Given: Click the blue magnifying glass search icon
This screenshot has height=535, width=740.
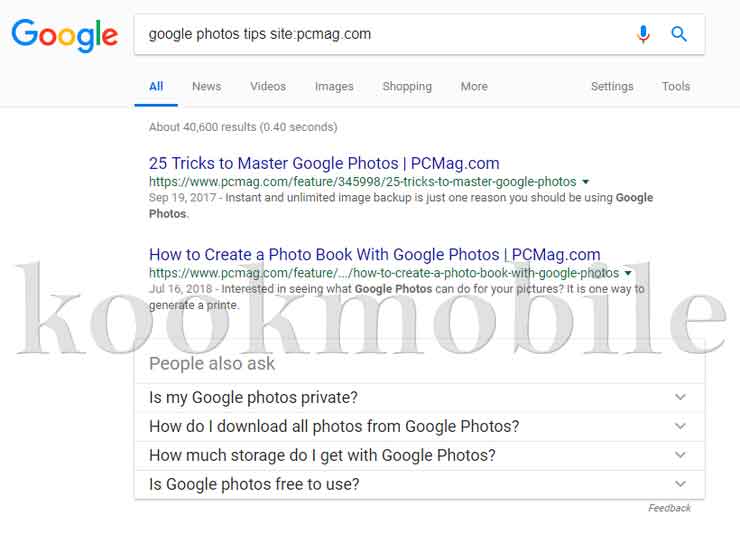Looking at the screenshot, I should point(679,34).
